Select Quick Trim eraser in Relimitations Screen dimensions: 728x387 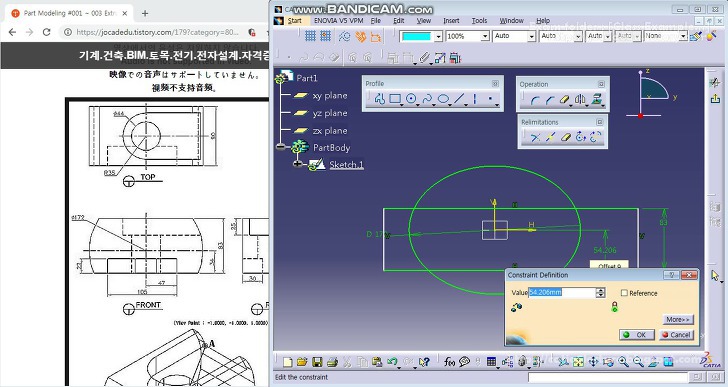coord(565,137)
